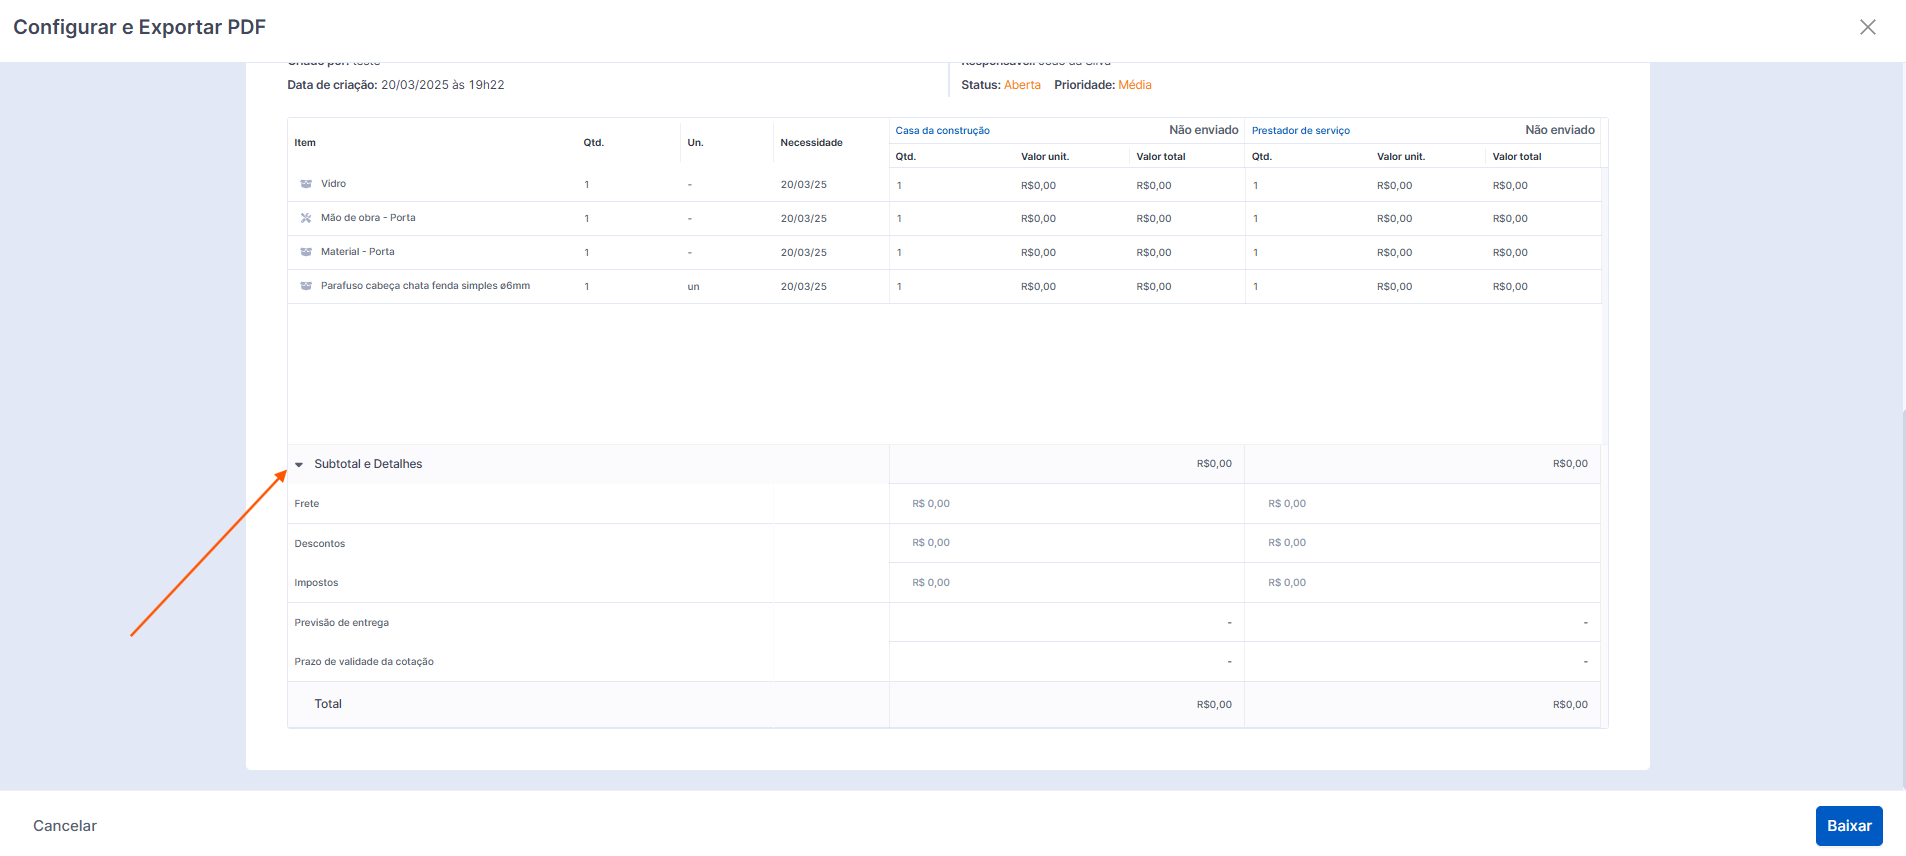Click the Total value for Prestador de serviço
This screenshot has height=856, width=1906.
(1570, 705)
